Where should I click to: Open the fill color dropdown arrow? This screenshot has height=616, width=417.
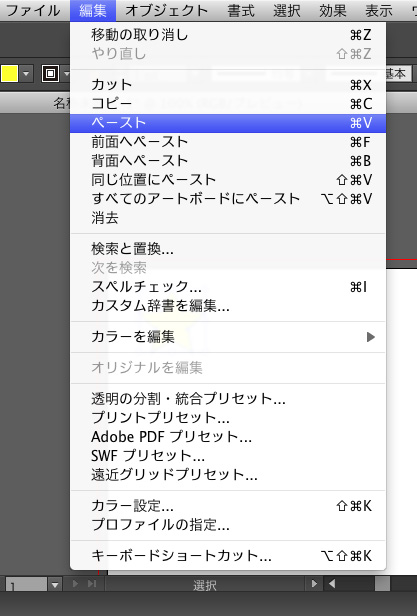click(26, 73)
